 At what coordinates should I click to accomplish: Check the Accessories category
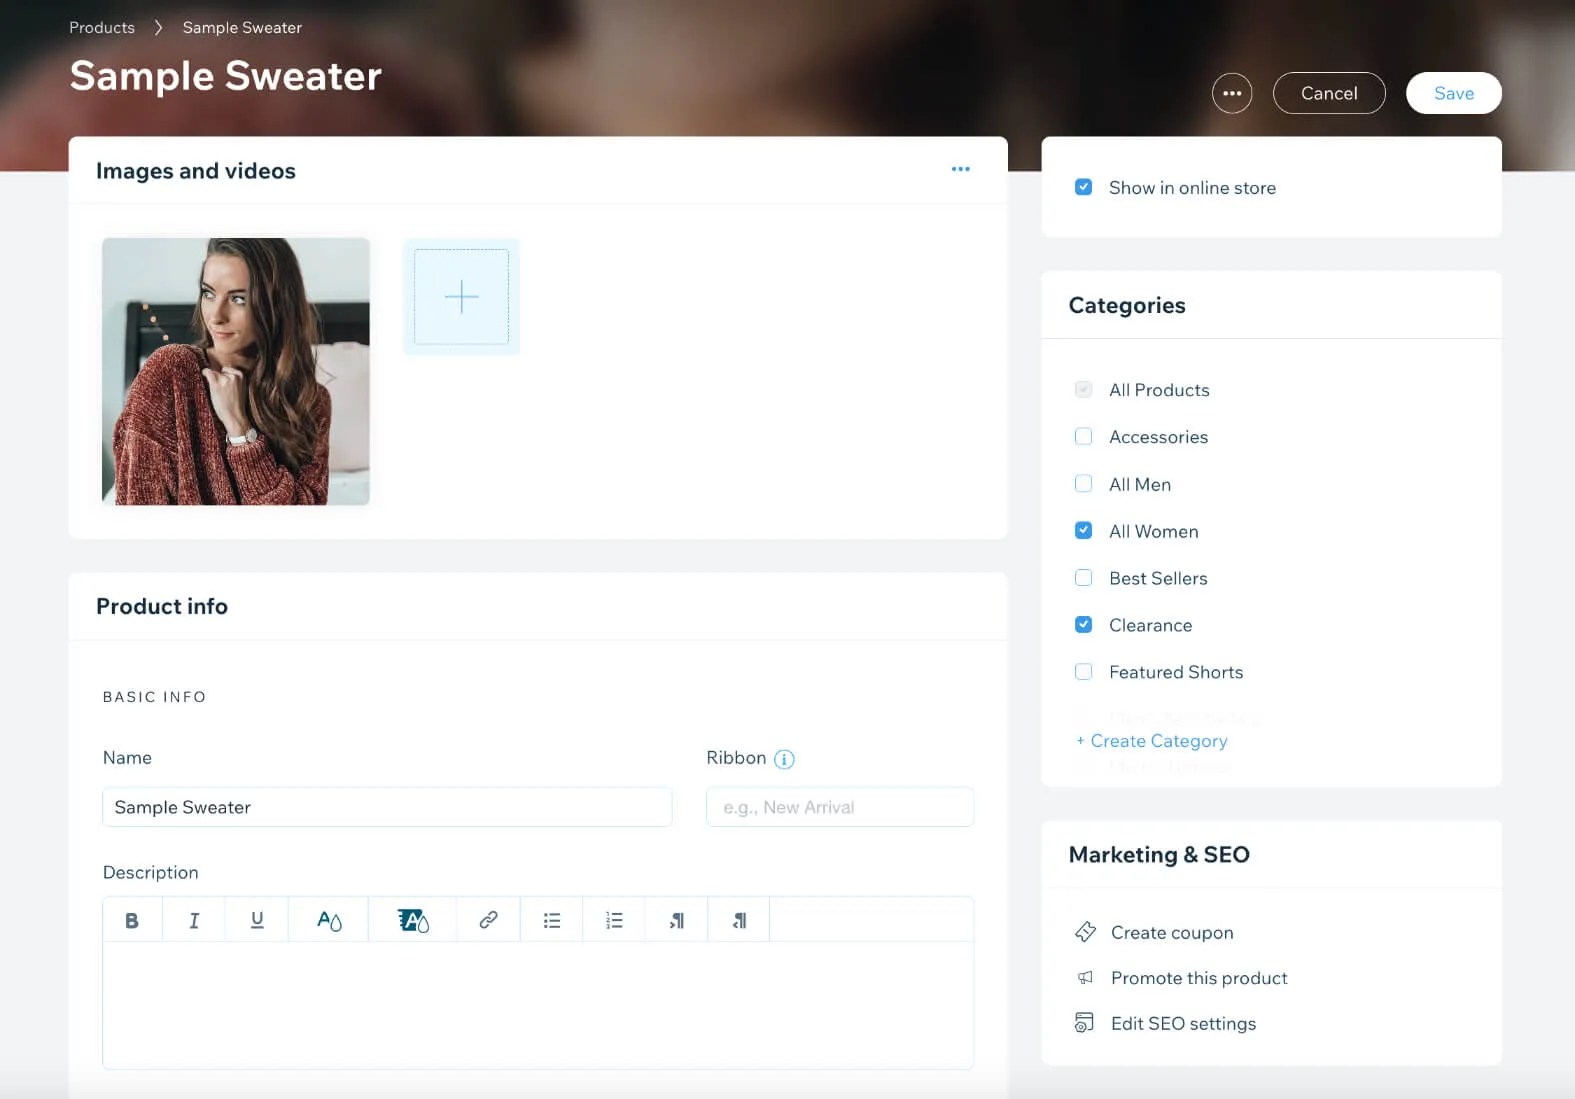click(x=1083, y=436)
